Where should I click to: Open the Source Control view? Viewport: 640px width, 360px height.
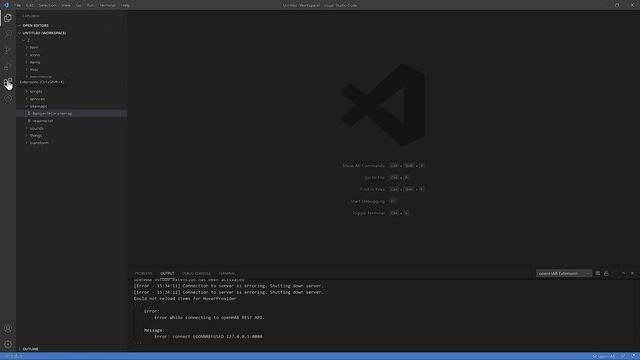(x=8, y=50)
